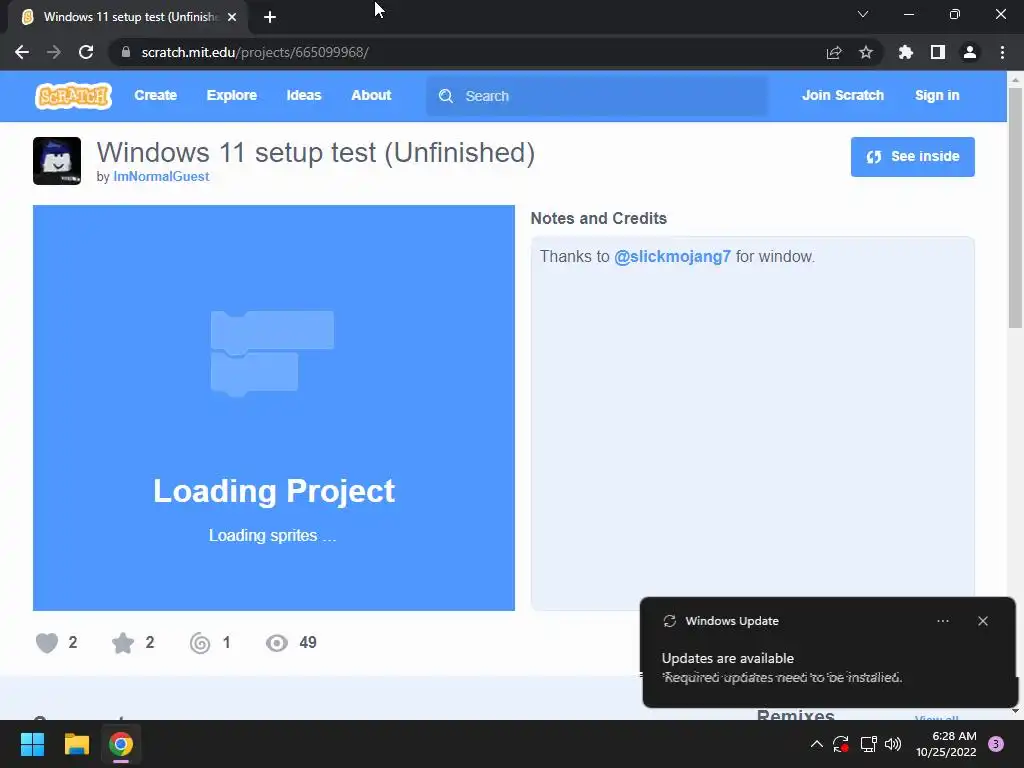
Task: Click the forward navigation arrow
Action: tap(54, 52)
